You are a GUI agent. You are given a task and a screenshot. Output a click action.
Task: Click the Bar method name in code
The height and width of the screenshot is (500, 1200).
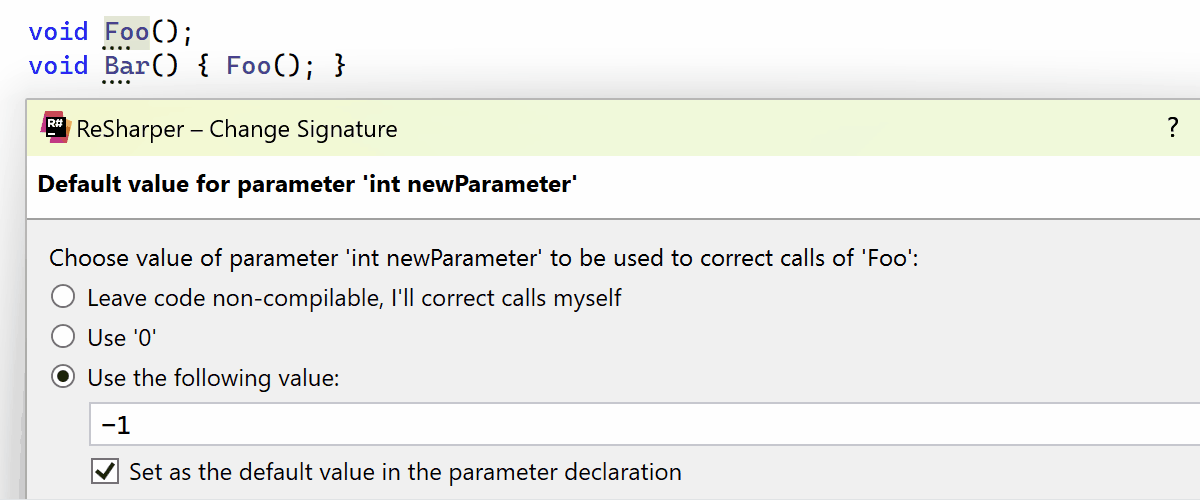coord(127,66)
